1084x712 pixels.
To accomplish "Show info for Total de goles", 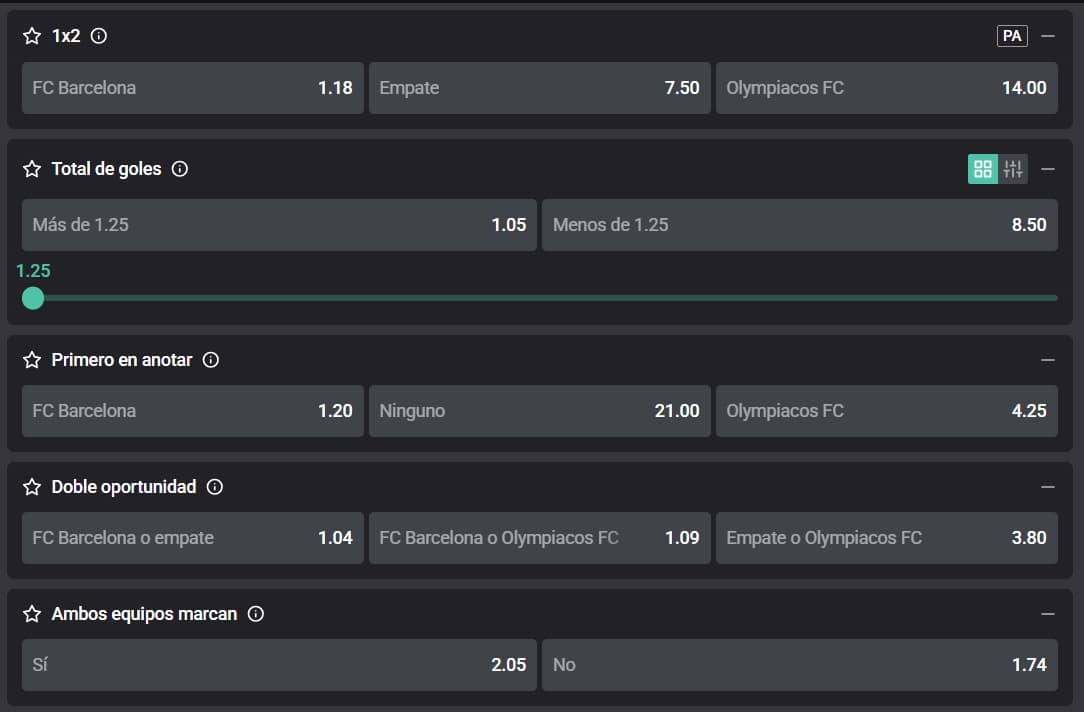I will [x=180, y=169].
